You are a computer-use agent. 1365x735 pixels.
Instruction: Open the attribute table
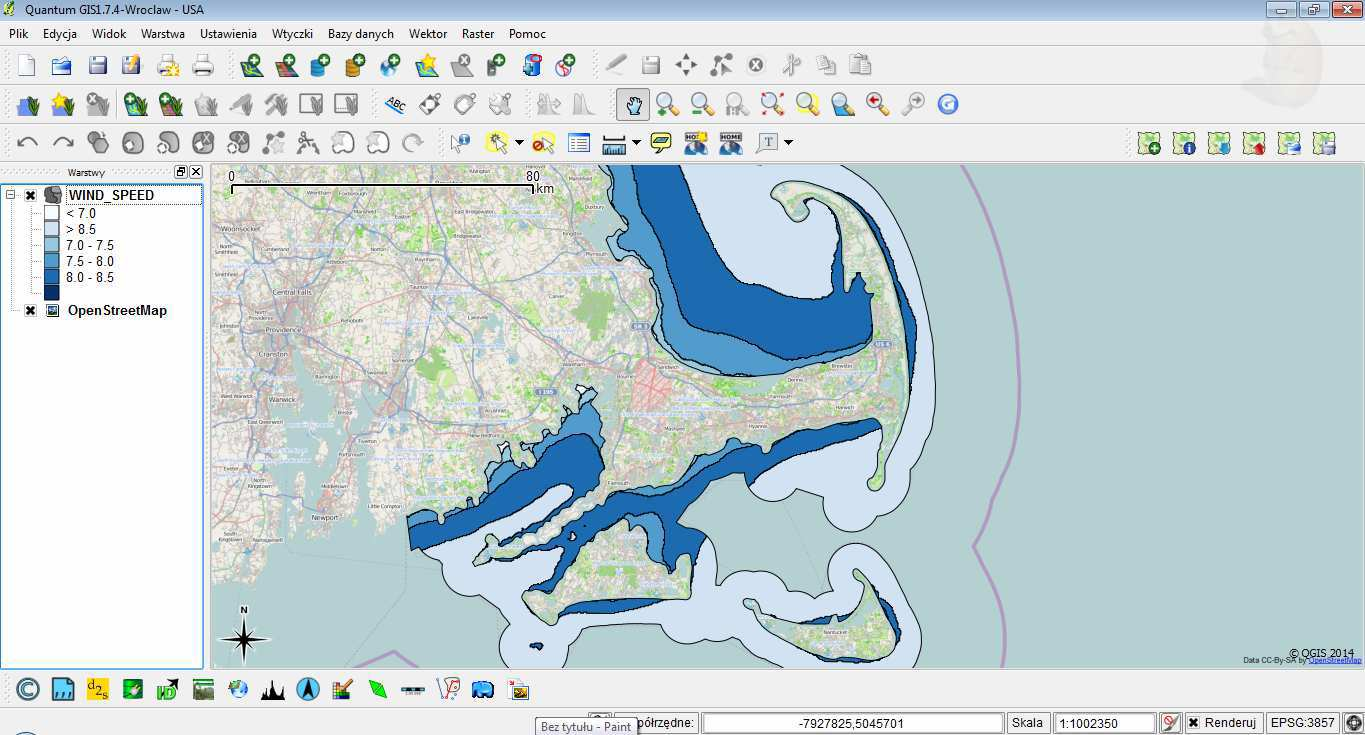click(578, 143)
